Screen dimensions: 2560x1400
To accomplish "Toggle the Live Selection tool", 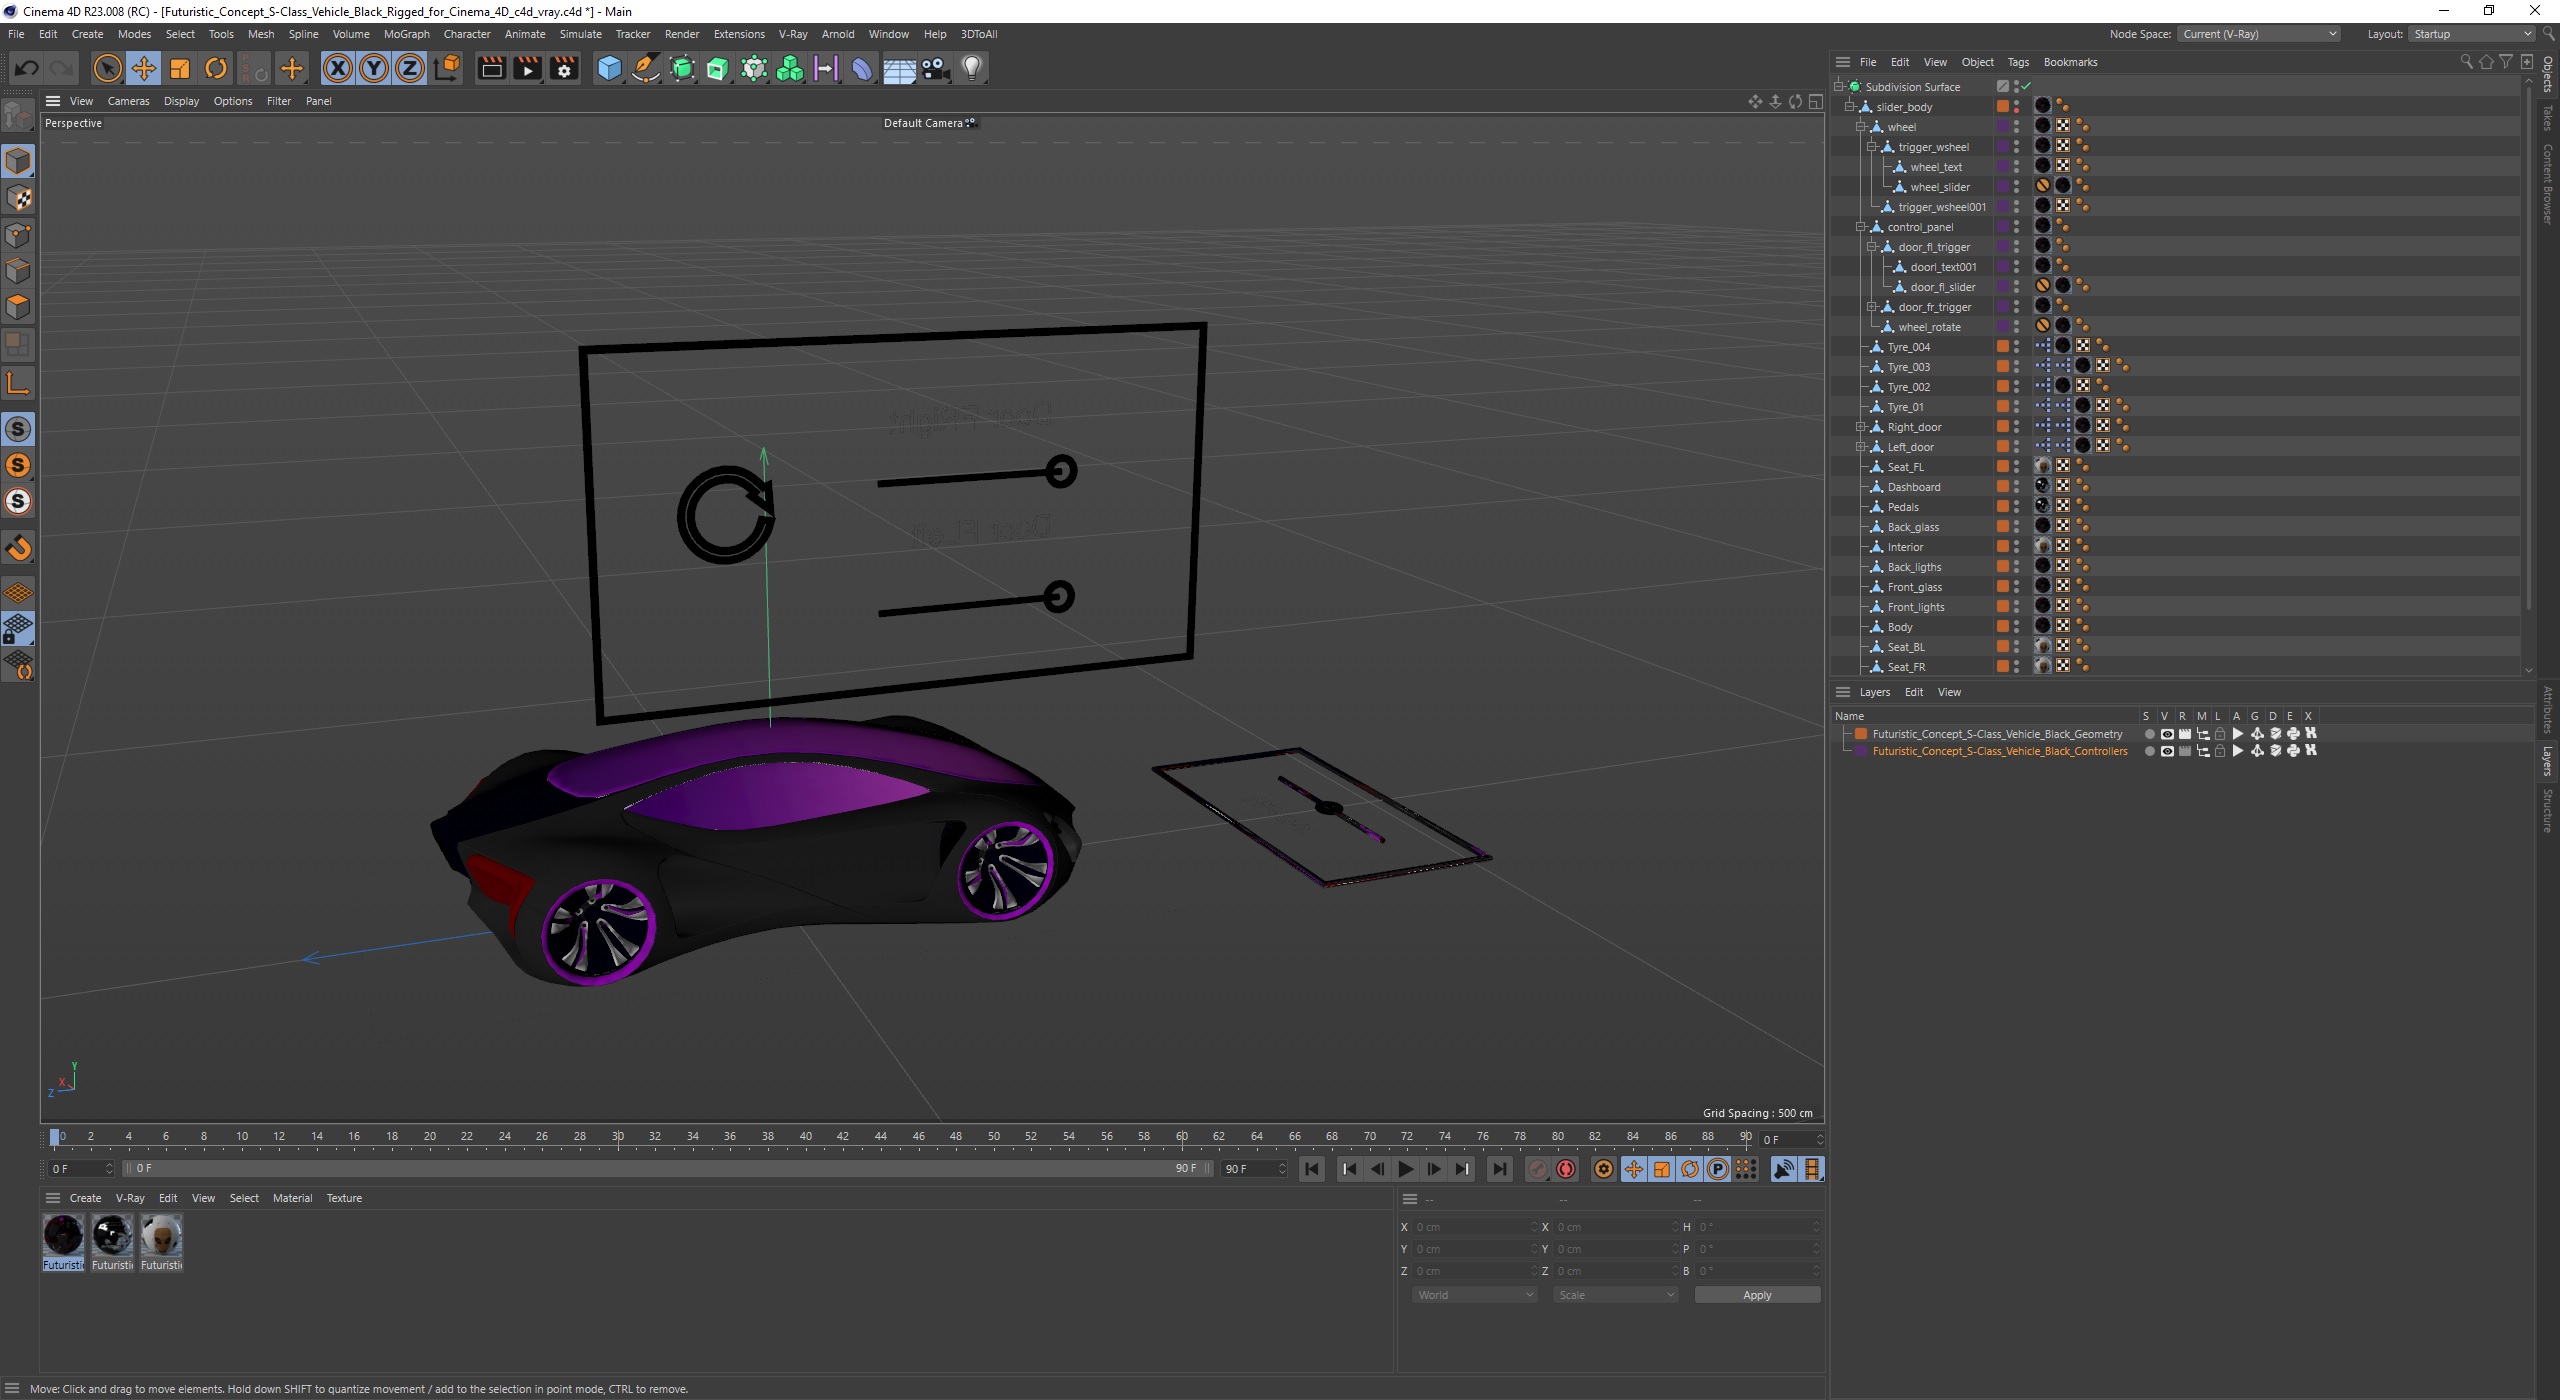I will 109,67.
